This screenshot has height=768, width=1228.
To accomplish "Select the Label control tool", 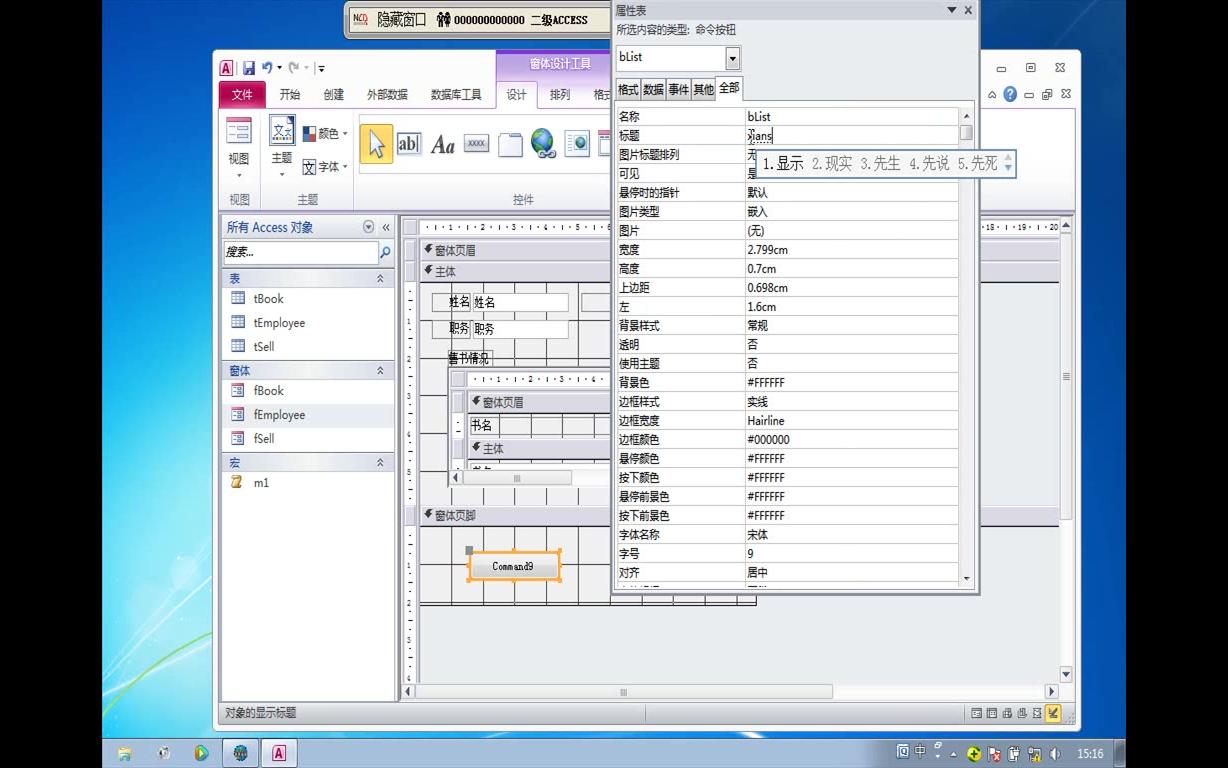I will 443,143.
